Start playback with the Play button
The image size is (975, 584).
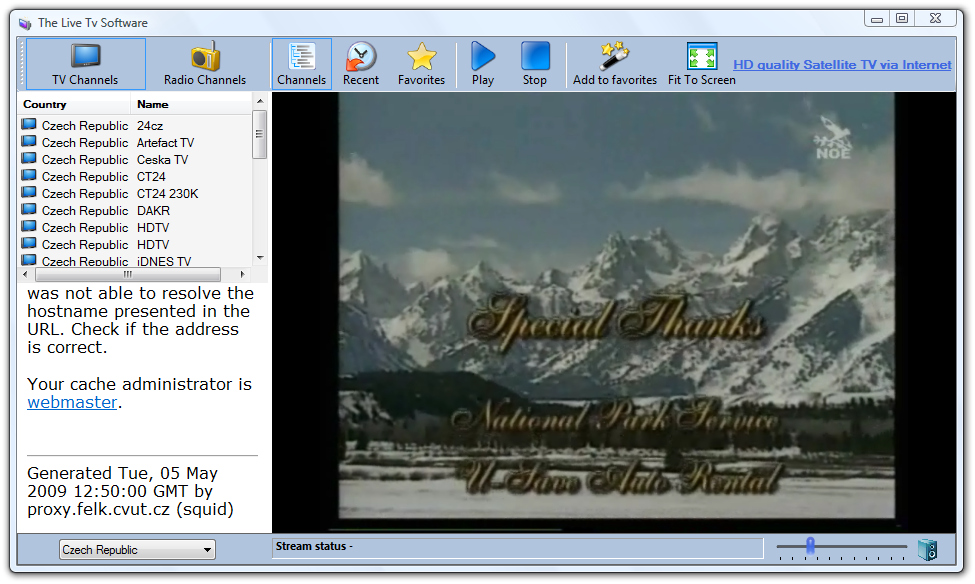click(x=483, y=64)
